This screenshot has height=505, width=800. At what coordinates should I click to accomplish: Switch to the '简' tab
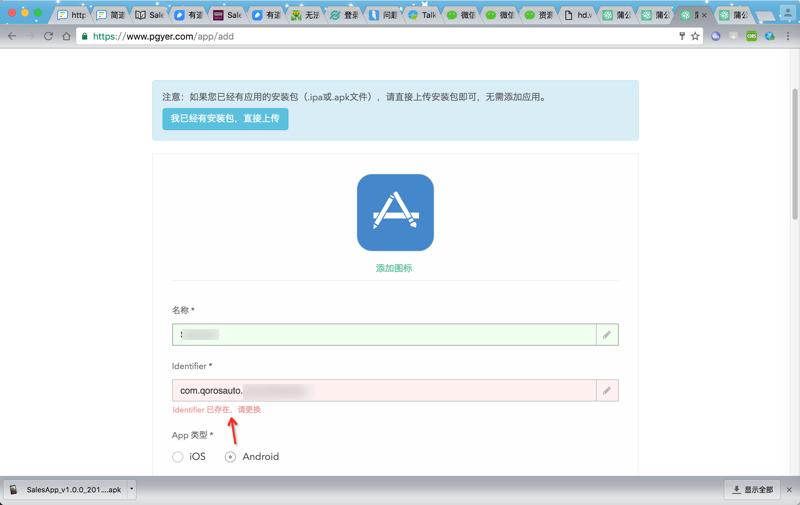tap(111, 15)
